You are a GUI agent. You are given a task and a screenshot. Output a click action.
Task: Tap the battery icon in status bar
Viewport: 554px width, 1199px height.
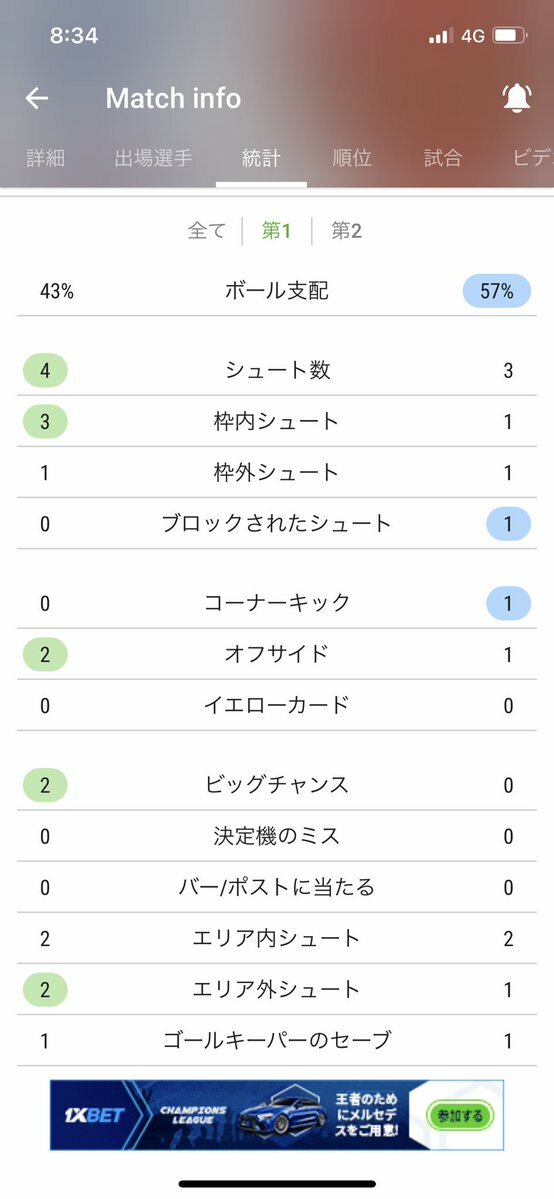(509, 36)
